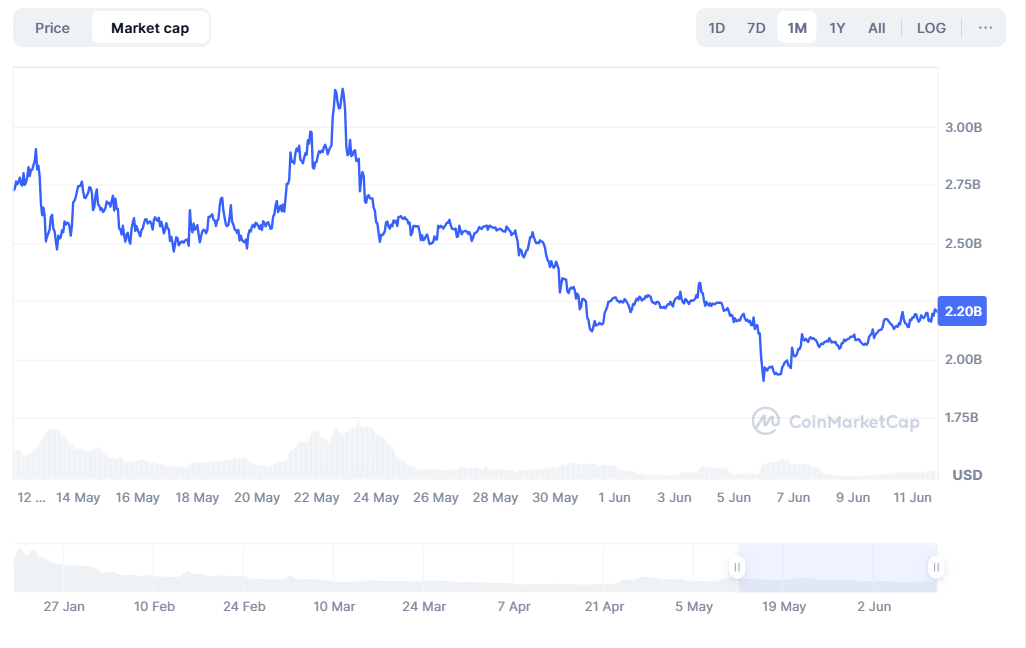Set chart range to 1D
Viewport: 1026px width, 648px height.
point(716,28)
